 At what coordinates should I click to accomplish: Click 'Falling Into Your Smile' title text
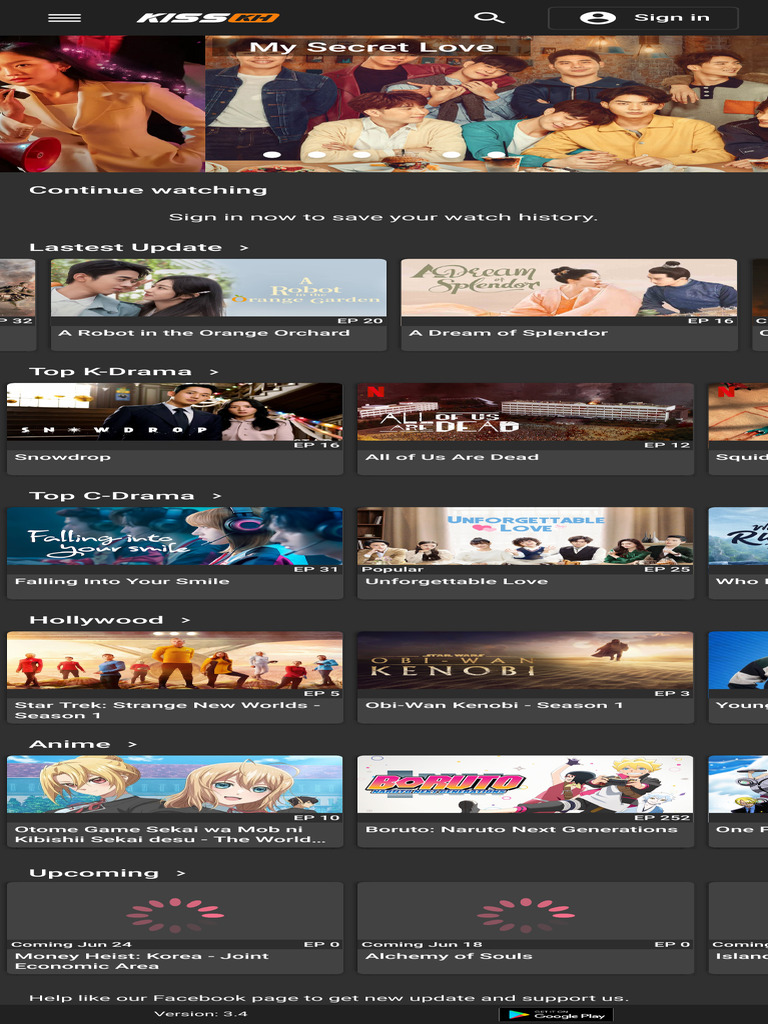pyautogui.click(x=122, y=581)
